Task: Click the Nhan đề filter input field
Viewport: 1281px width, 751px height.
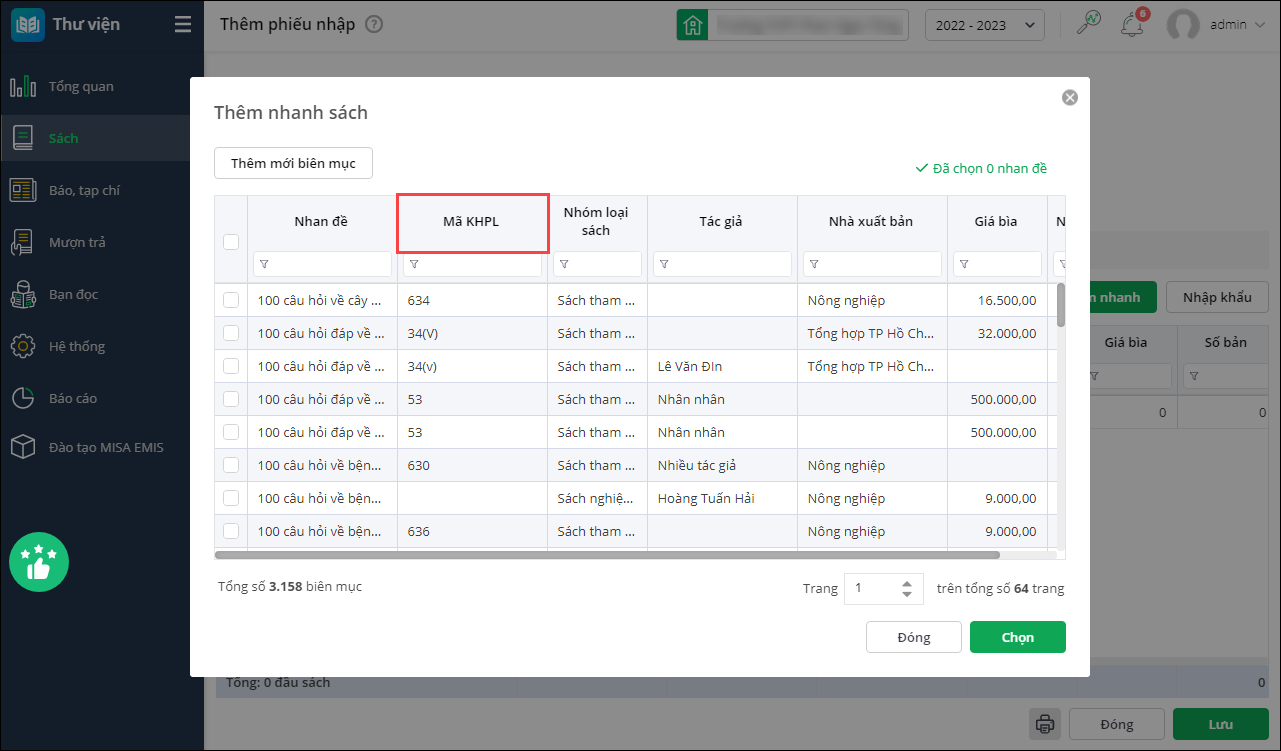Action: point(322,264)
